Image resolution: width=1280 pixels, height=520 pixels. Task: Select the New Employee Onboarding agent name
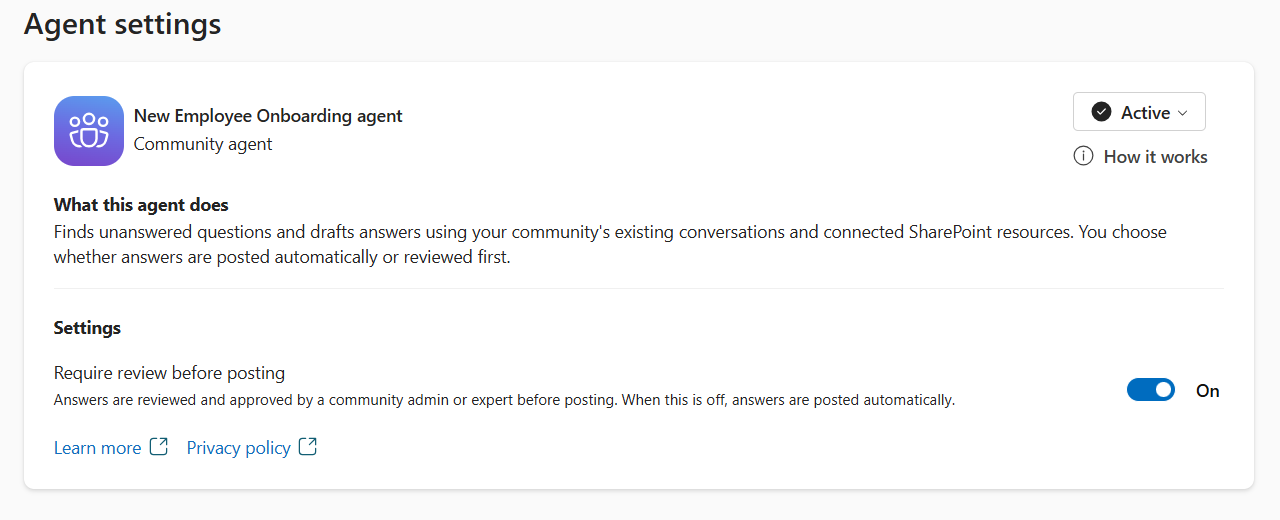268,116
